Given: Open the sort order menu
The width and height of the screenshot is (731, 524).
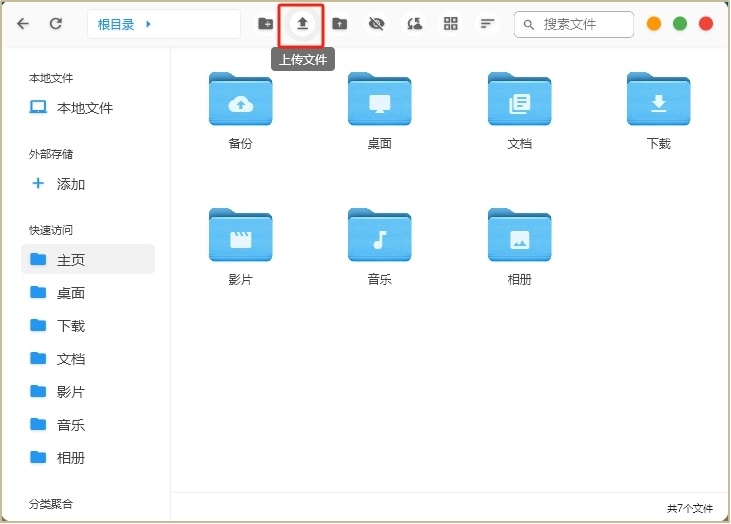Looking at the screenshot, I should 487,23.
